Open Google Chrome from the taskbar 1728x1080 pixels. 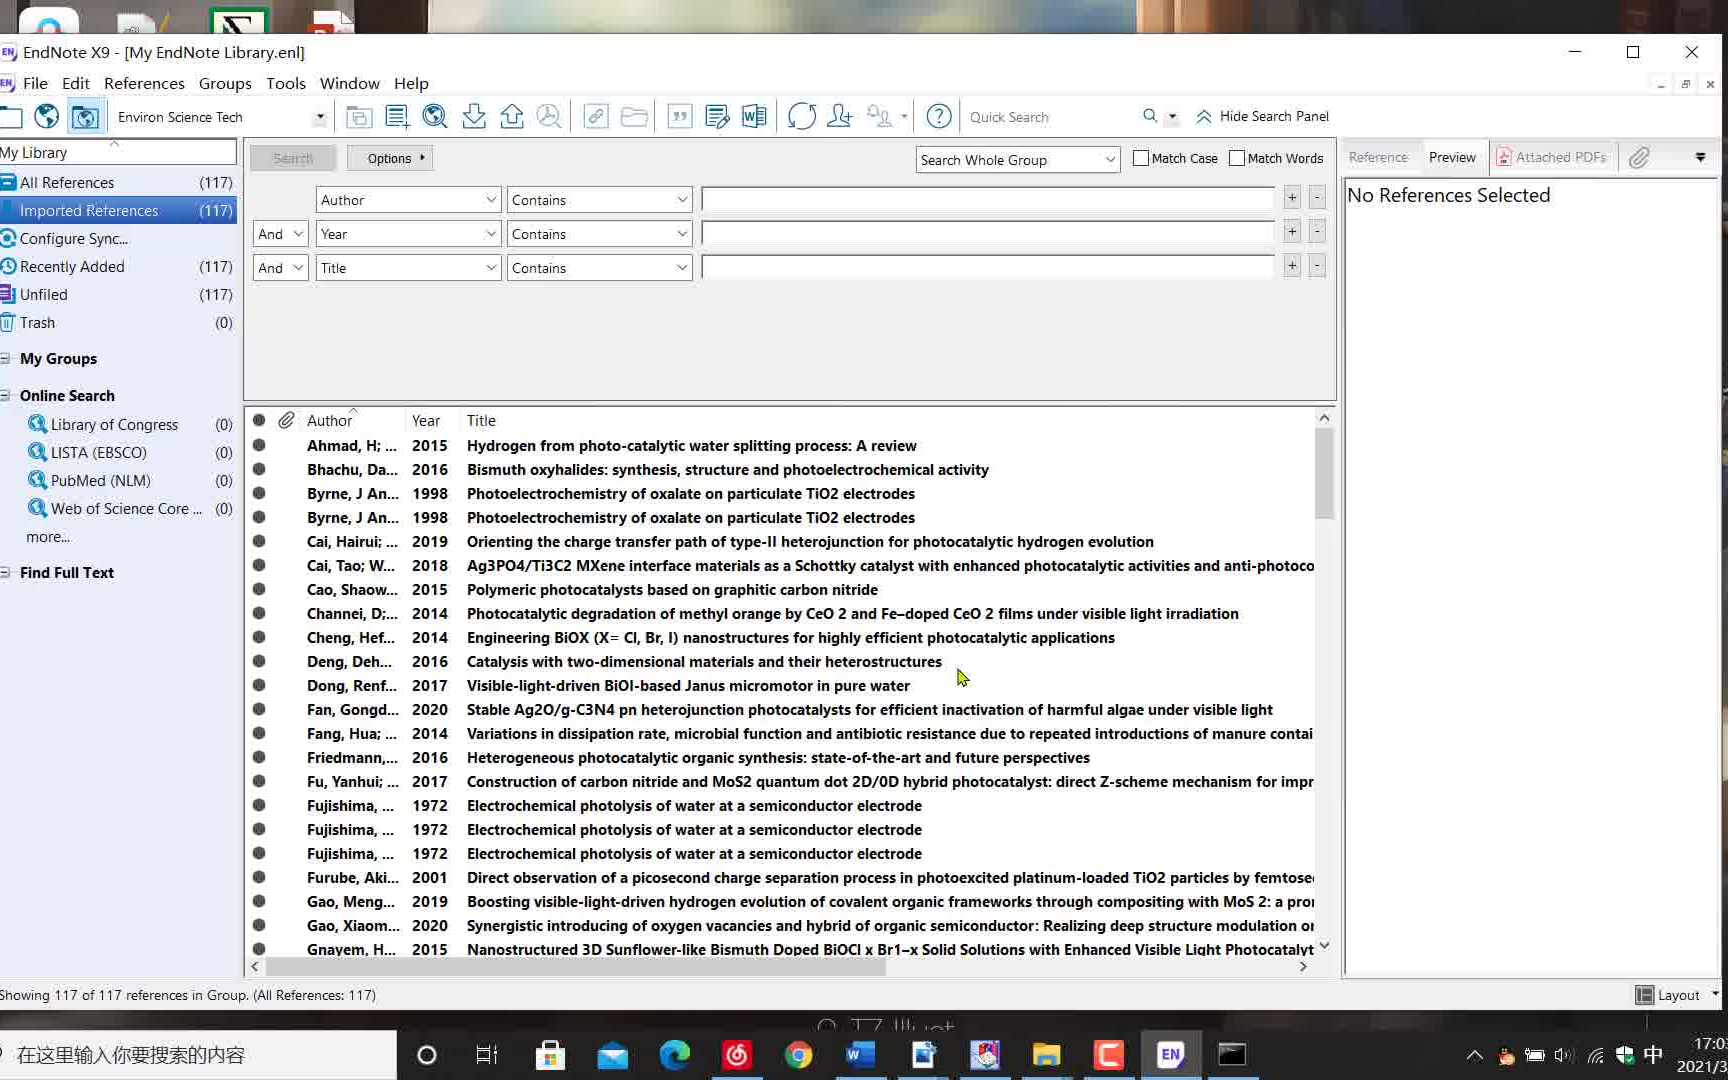pyautogui.click(x=799, y=1055)
